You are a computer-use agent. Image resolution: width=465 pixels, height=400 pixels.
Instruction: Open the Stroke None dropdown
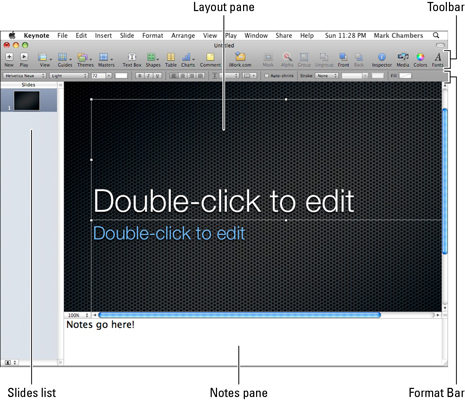(327, 76)
